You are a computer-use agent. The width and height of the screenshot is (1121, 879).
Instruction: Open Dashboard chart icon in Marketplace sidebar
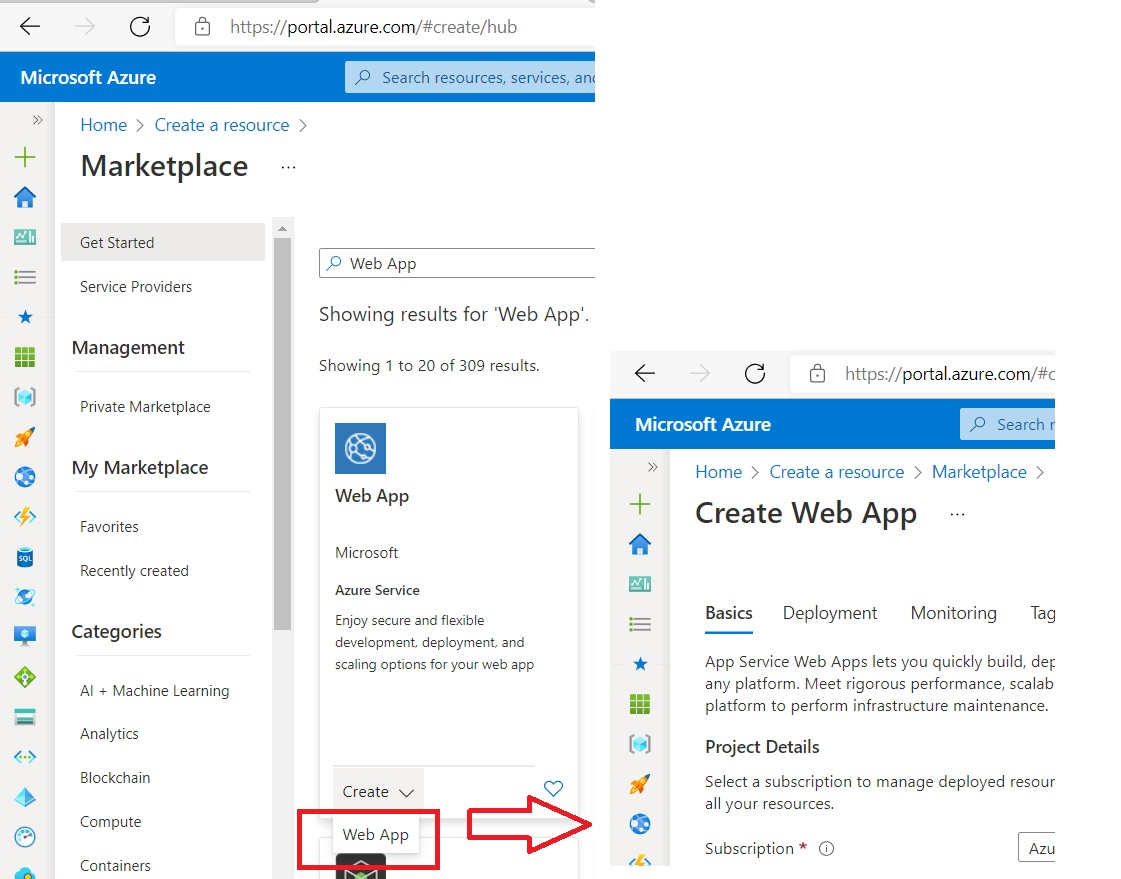25,237
